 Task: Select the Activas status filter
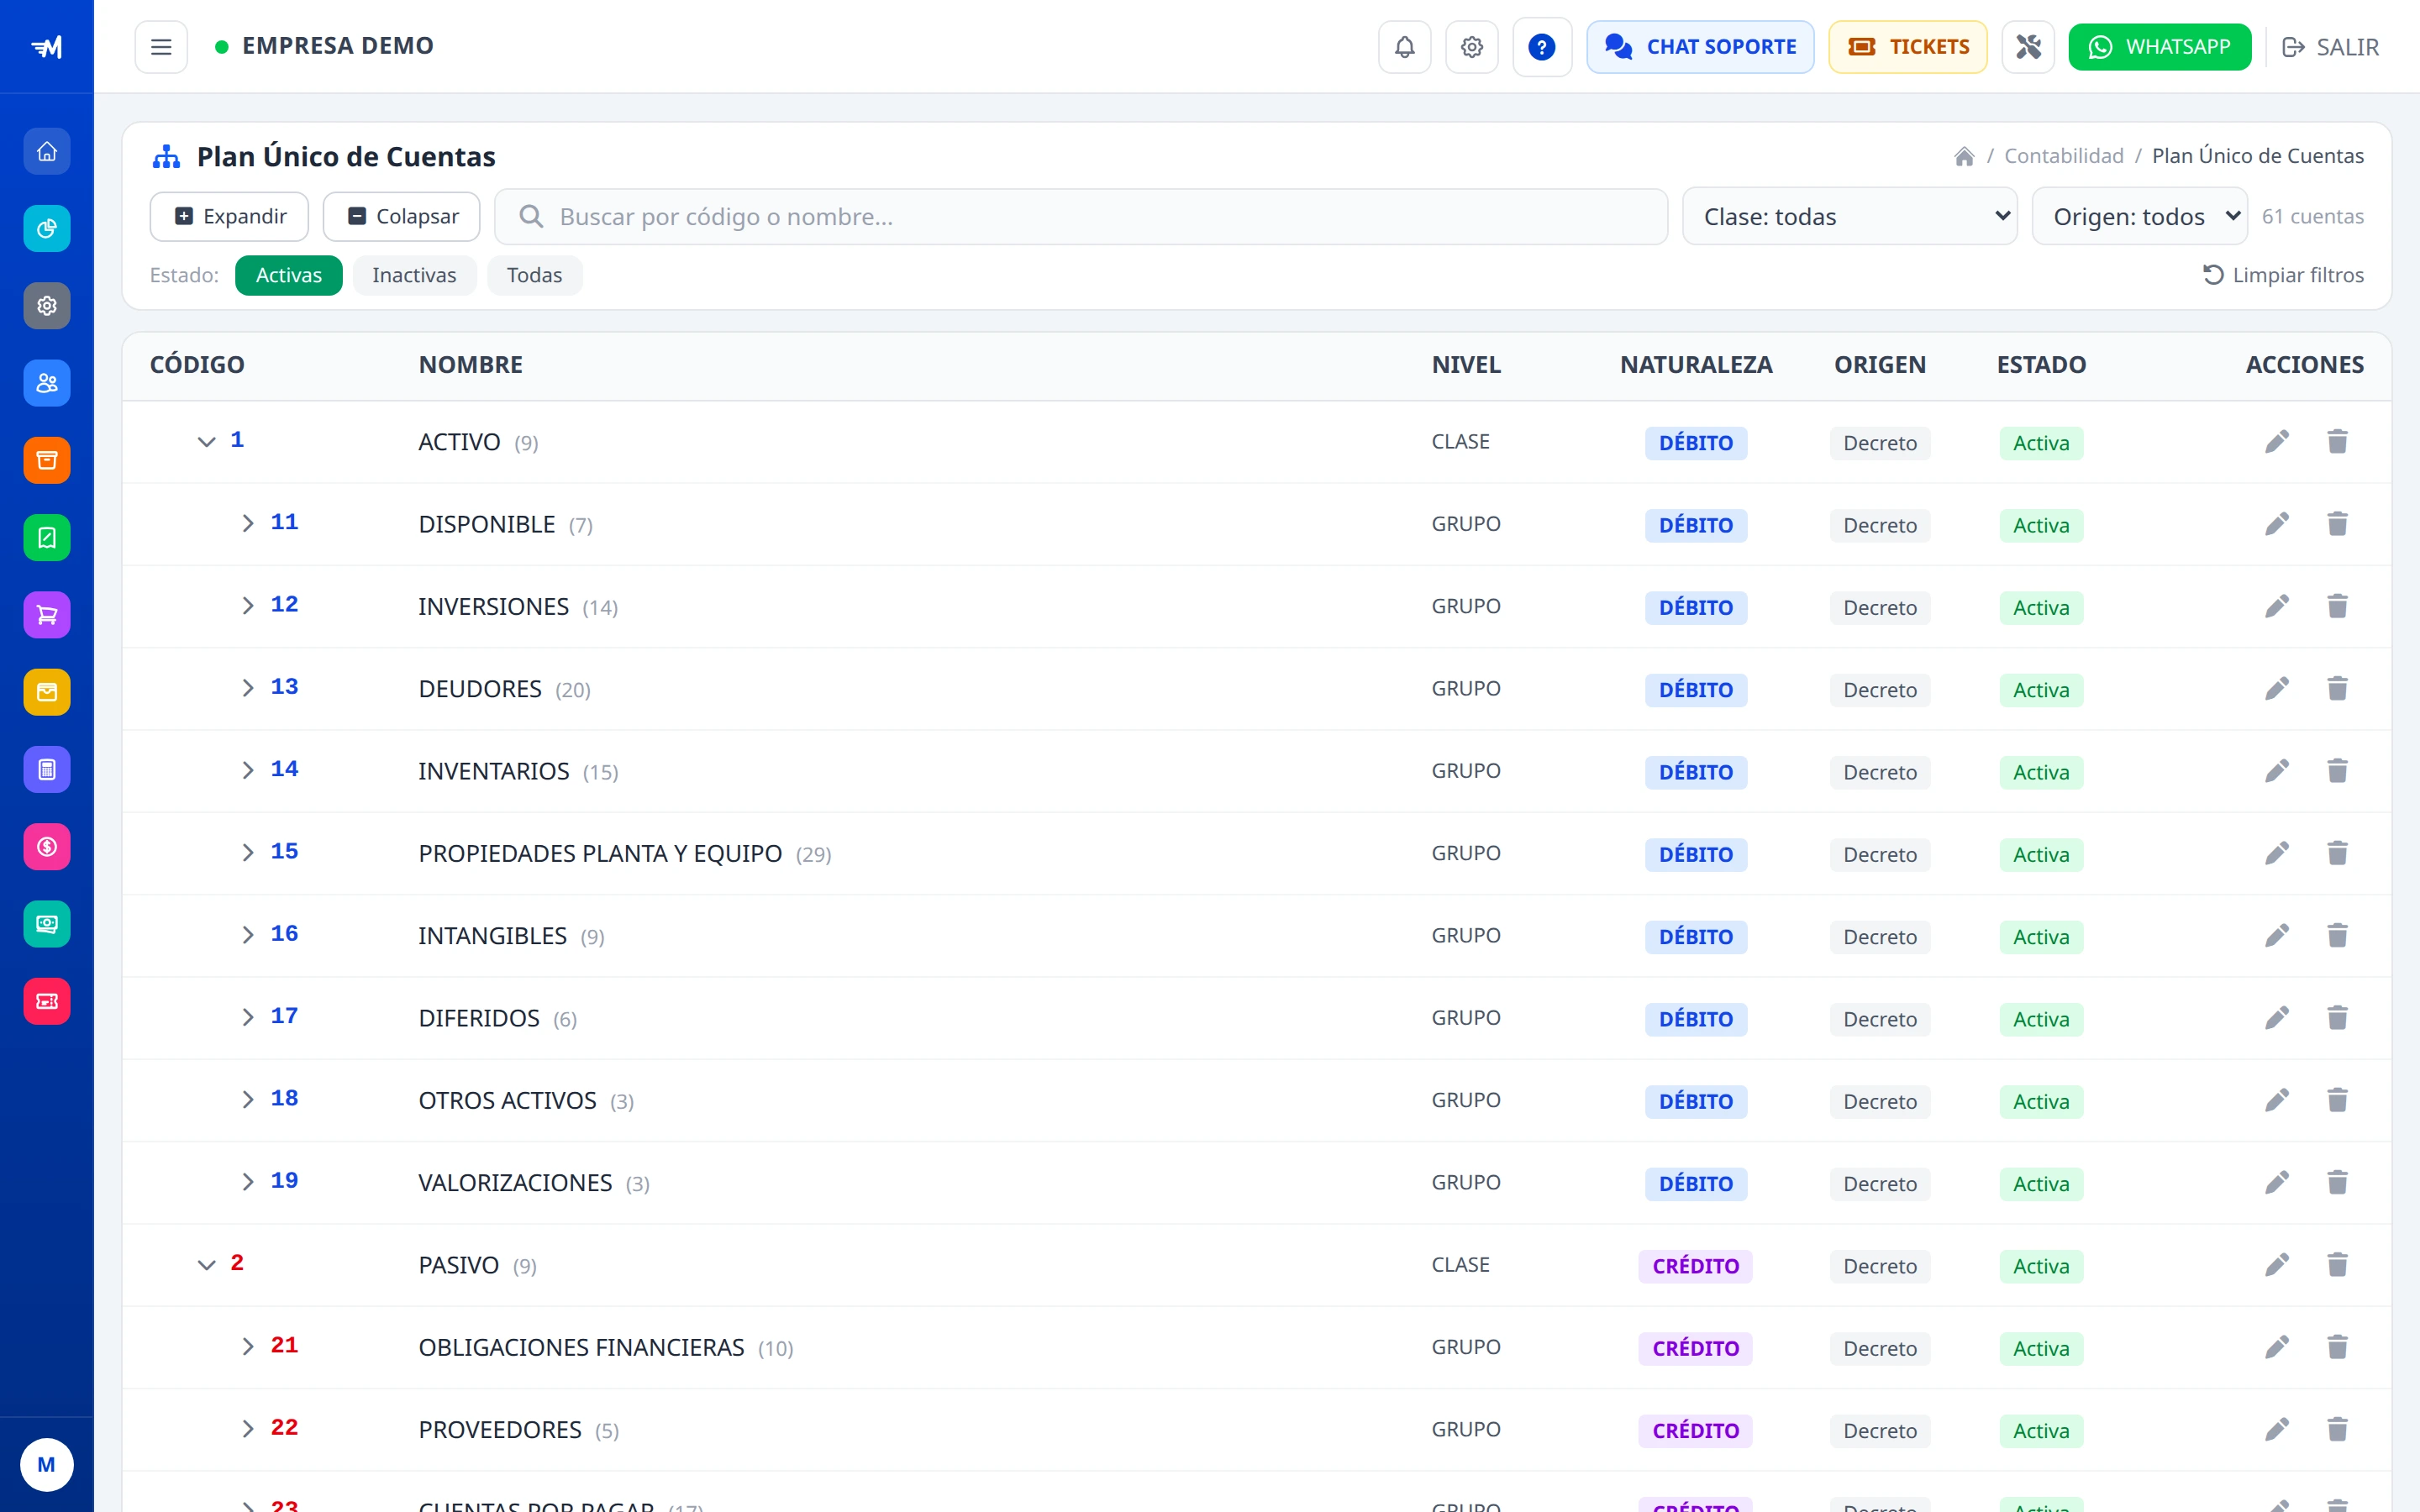289,275
